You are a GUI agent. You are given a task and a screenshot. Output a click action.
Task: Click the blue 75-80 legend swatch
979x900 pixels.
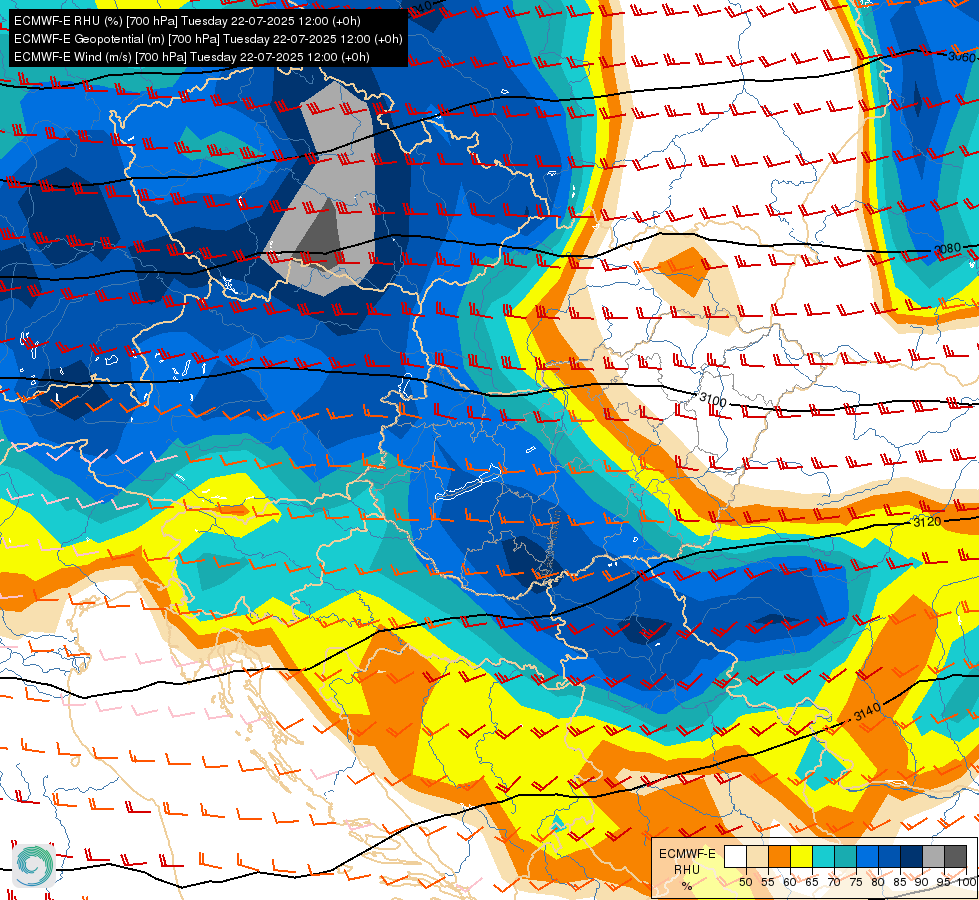(x=867, y=856)
